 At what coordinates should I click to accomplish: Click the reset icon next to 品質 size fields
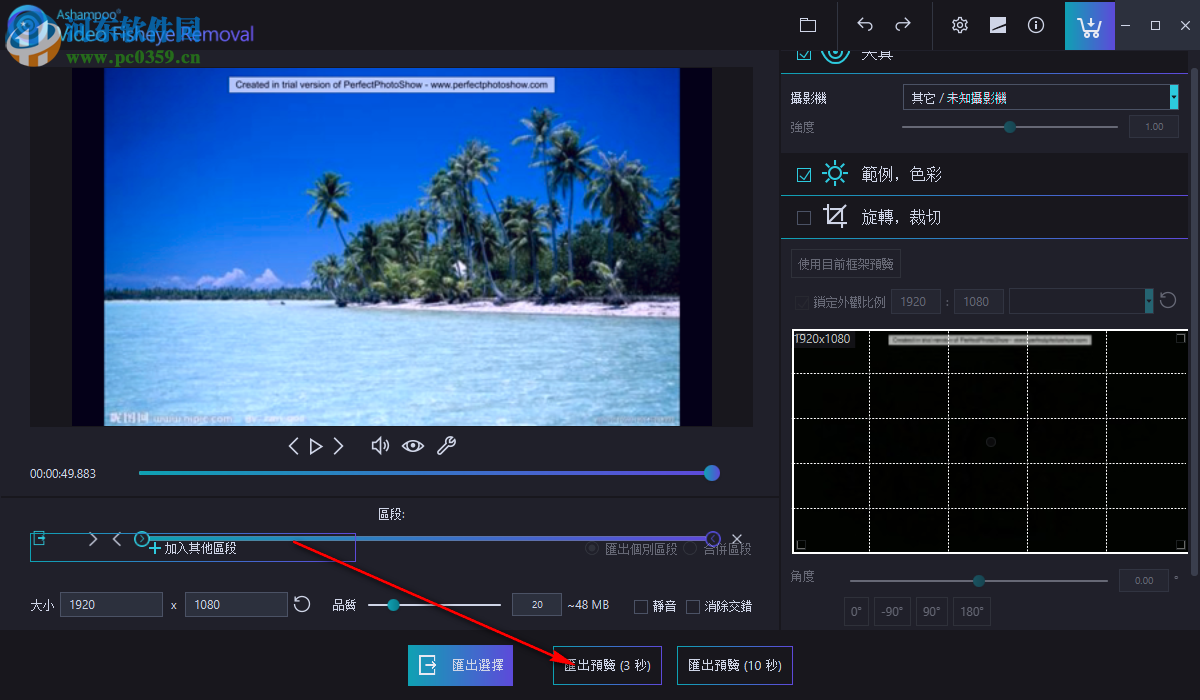(x=303, y=604)
